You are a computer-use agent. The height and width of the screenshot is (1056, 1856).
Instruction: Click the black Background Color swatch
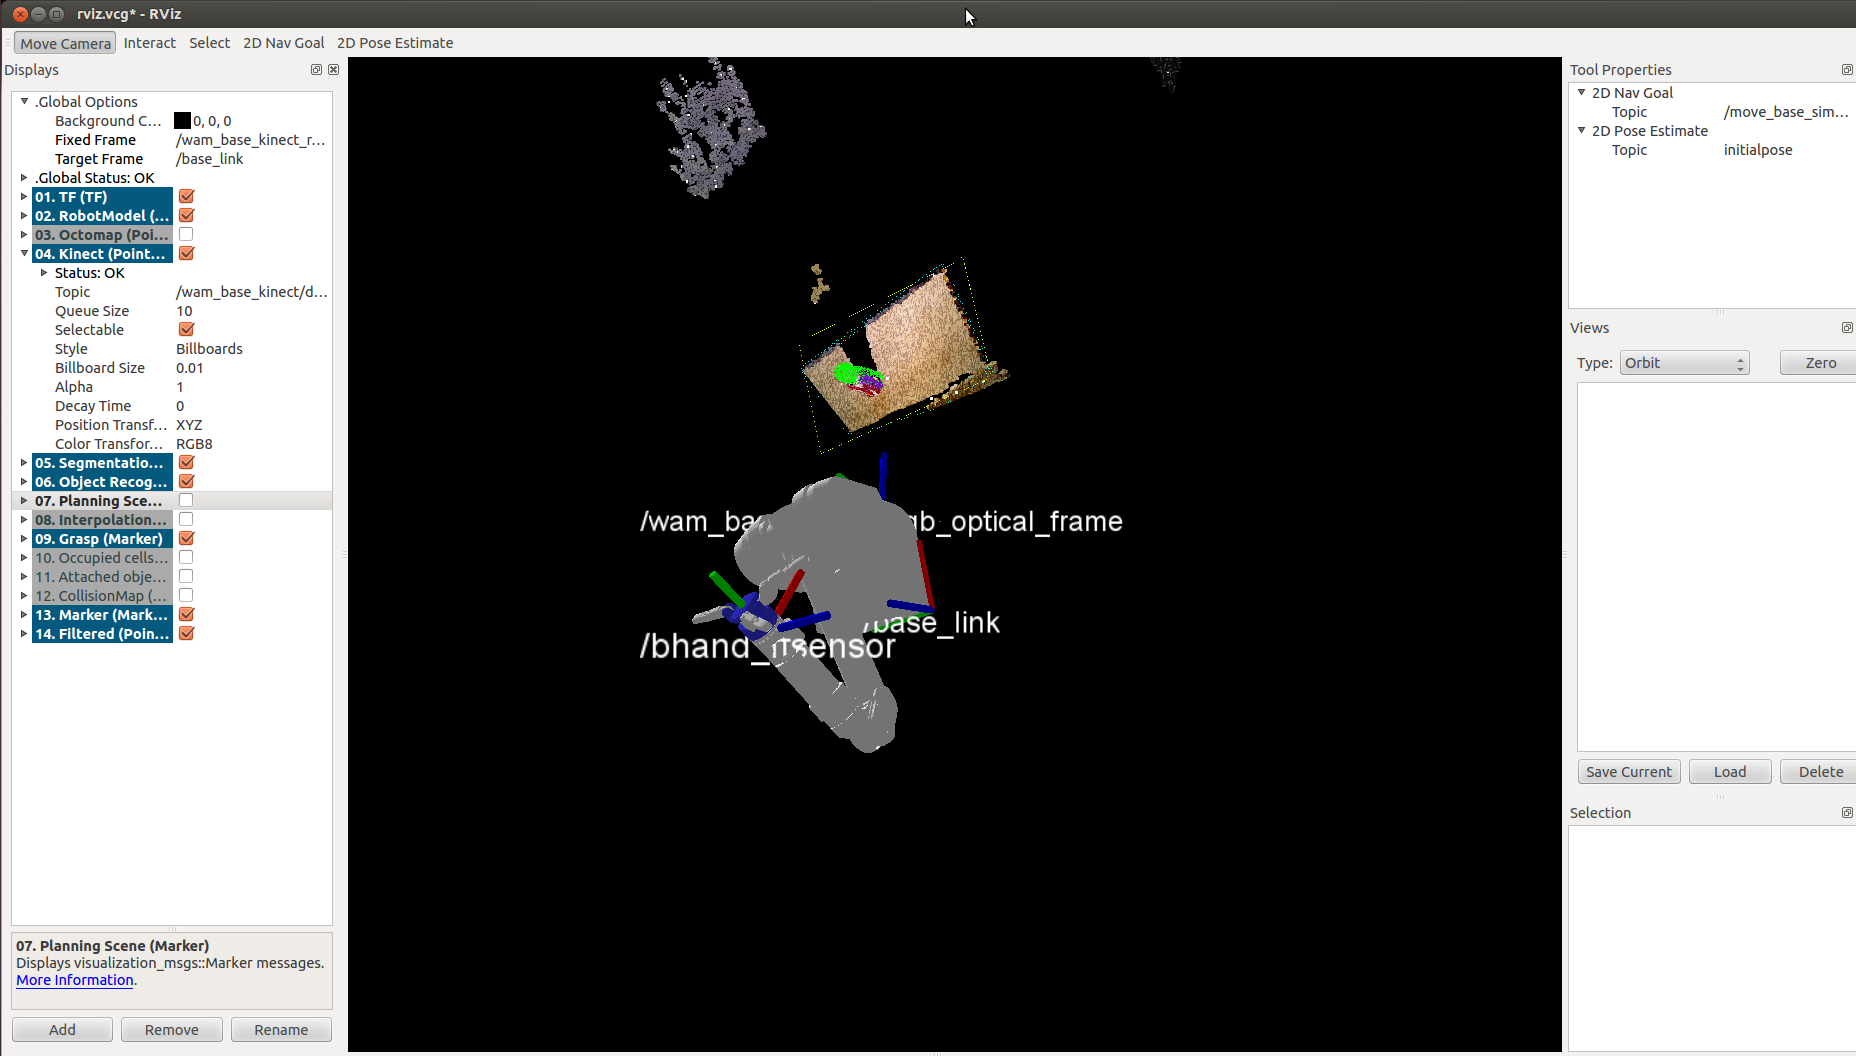pos(182,121)
